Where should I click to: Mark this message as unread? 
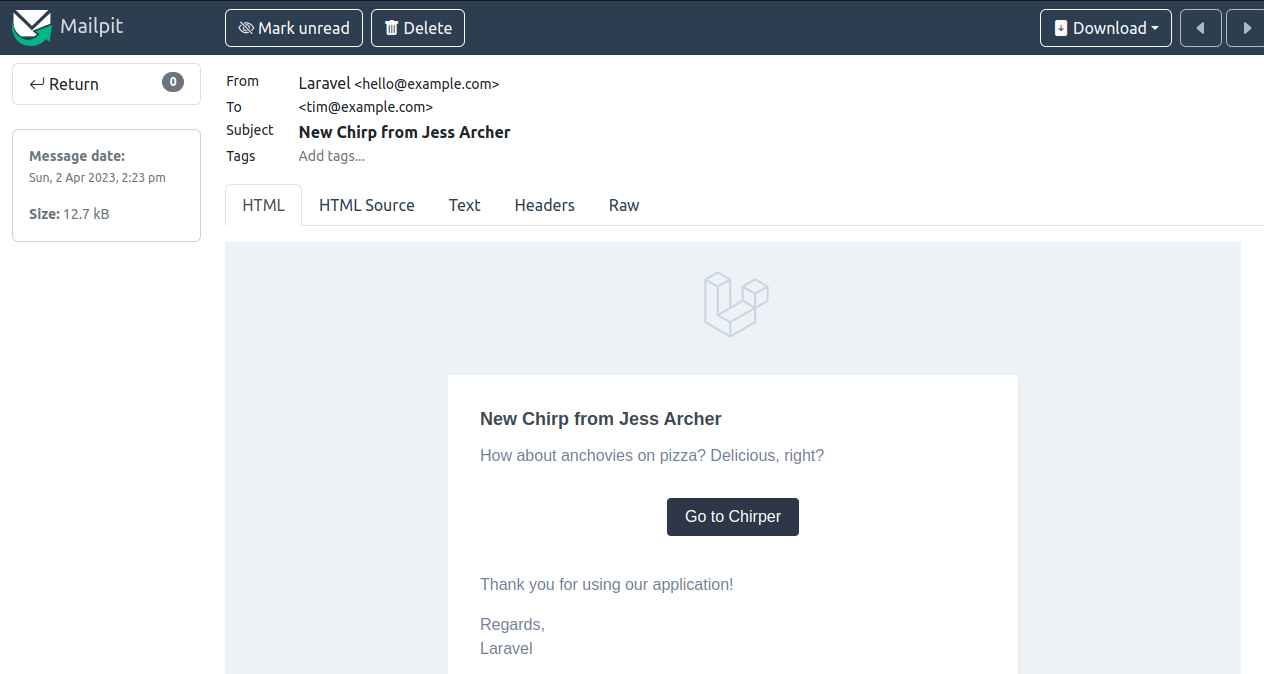[x=294, y=28]
